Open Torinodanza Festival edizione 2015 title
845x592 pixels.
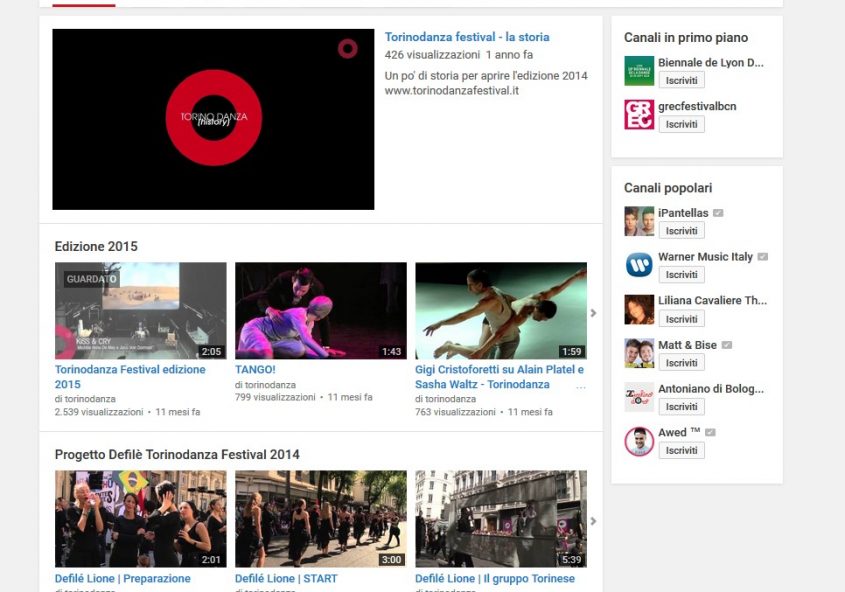coord(130,377)
